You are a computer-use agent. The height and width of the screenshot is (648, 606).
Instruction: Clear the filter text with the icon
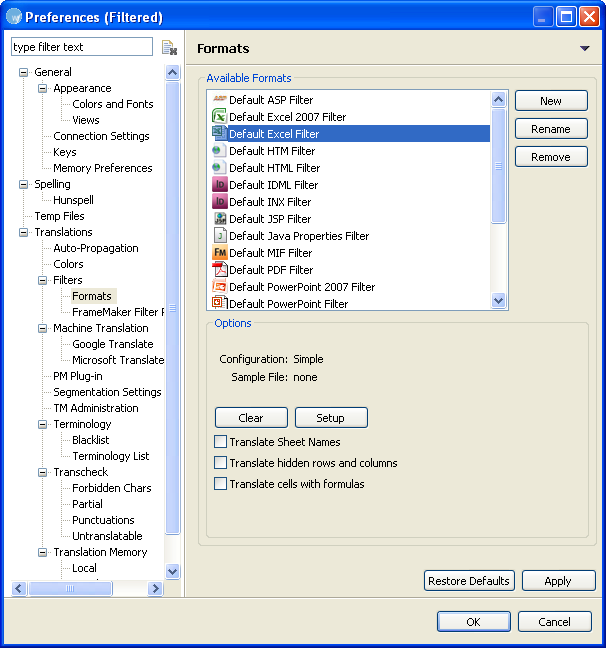pos(169,48)
